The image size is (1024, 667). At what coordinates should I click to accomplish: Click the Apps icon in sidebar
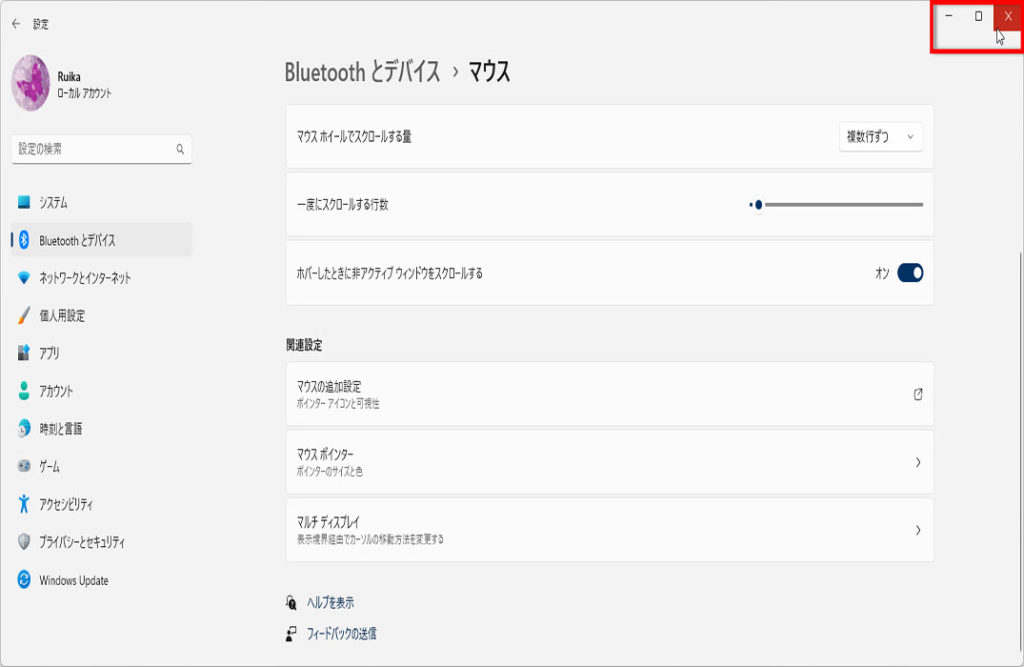pyautogui.click(x=24, y=353)
